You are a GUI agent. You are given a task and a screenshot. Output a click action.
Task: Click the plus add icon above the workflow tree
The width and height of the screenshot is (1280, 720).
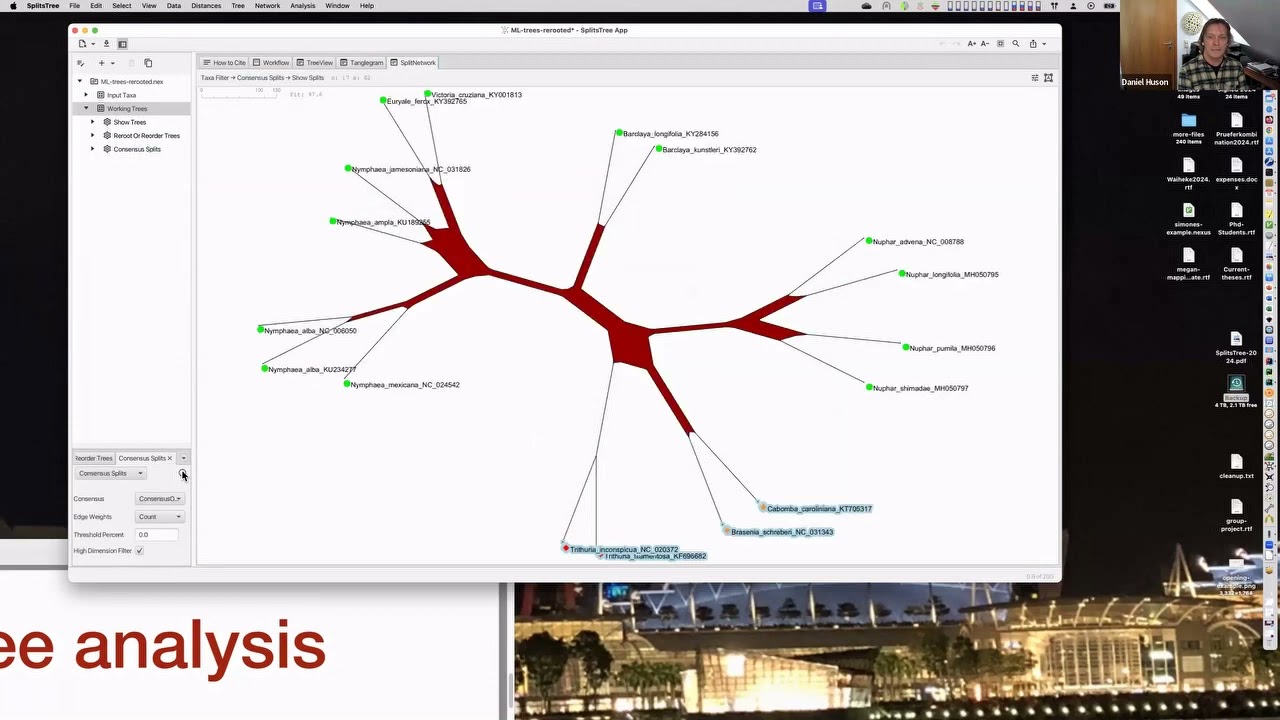click(x=101, y=63)
